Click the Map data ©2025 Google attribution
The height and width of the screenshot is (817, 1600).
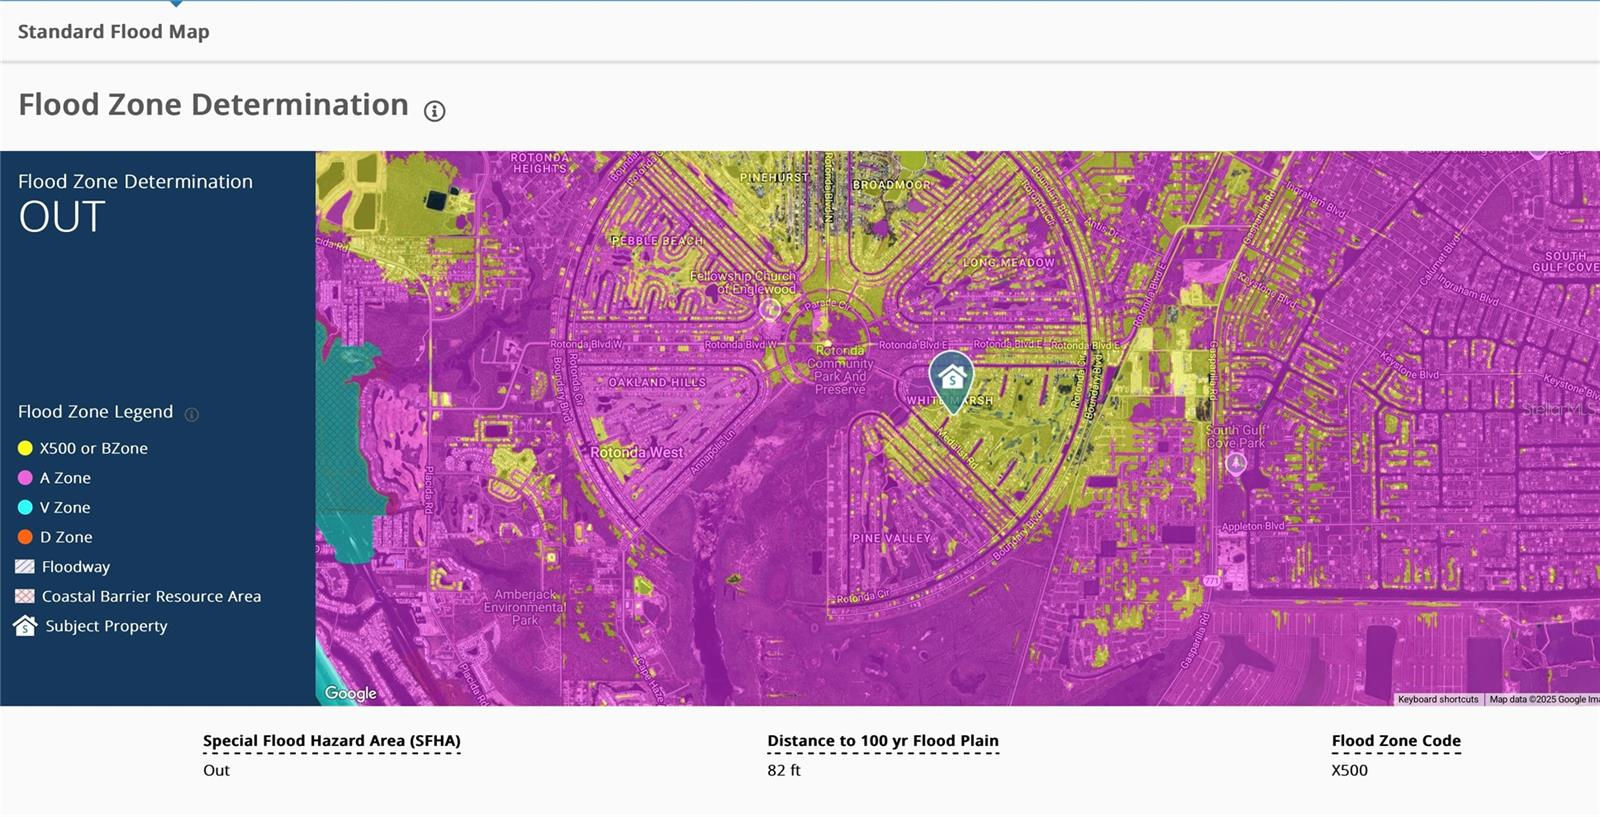coord(1543,700)
